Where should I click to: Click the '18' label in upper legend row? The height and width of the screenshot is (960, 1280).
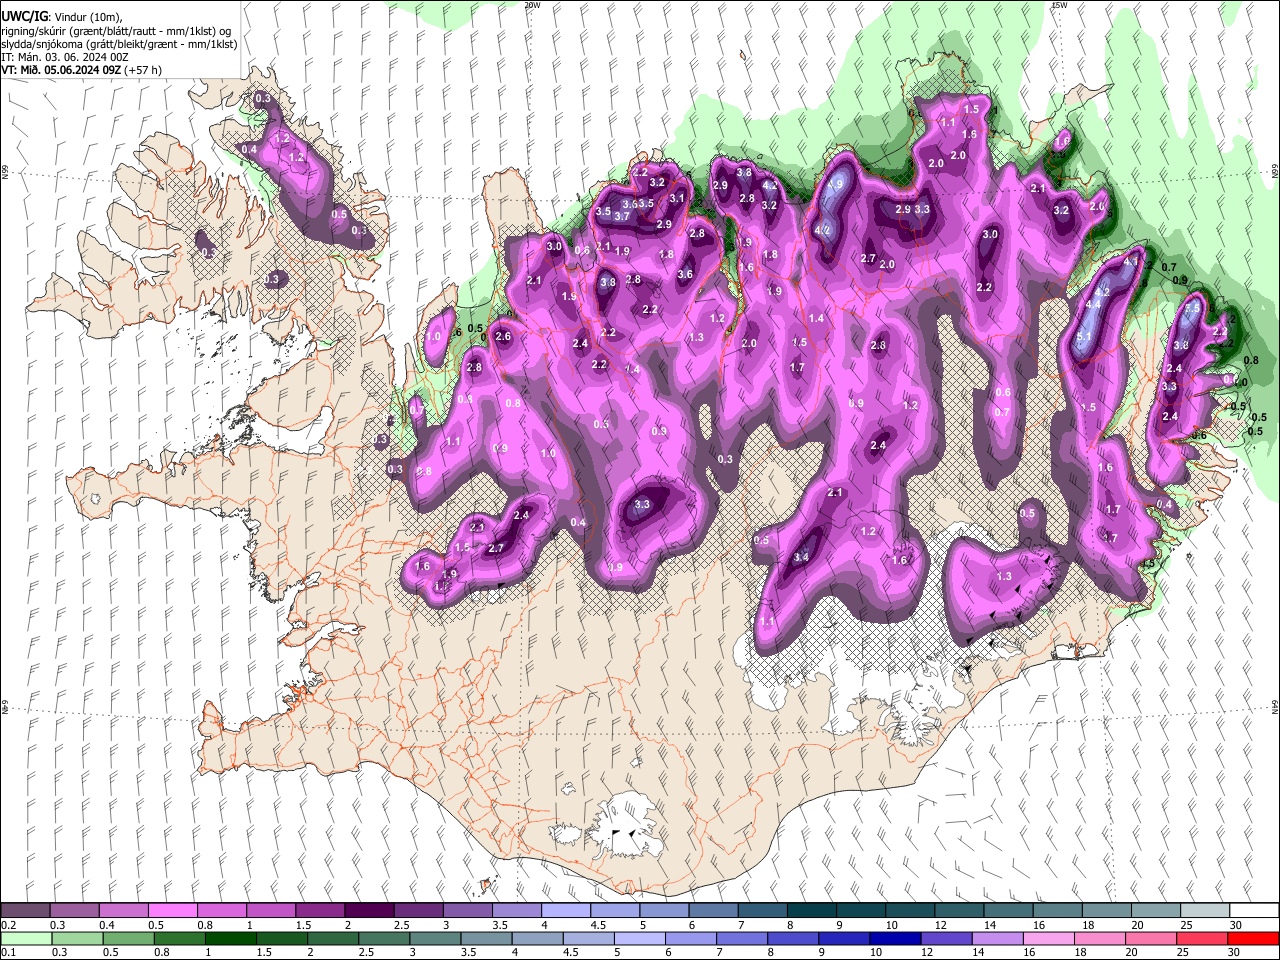[1088, 925]
